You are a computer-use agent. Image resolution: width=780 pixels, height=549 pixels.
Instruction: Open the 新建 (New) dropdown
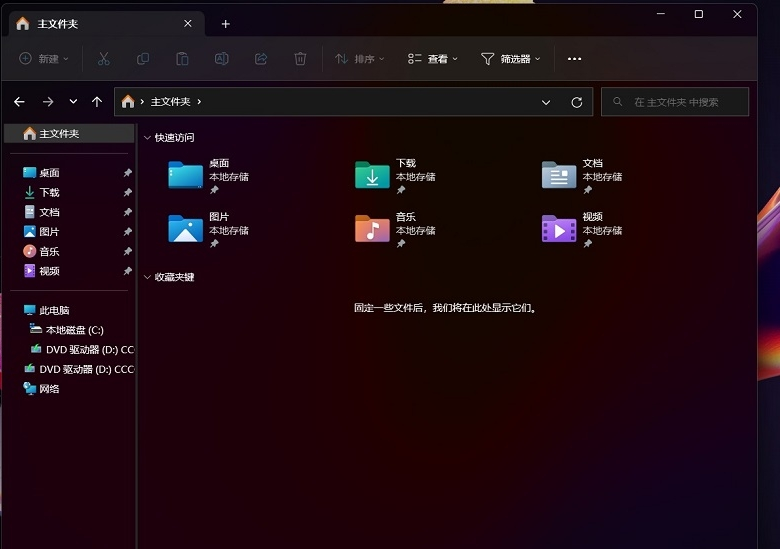pos(44,59)
